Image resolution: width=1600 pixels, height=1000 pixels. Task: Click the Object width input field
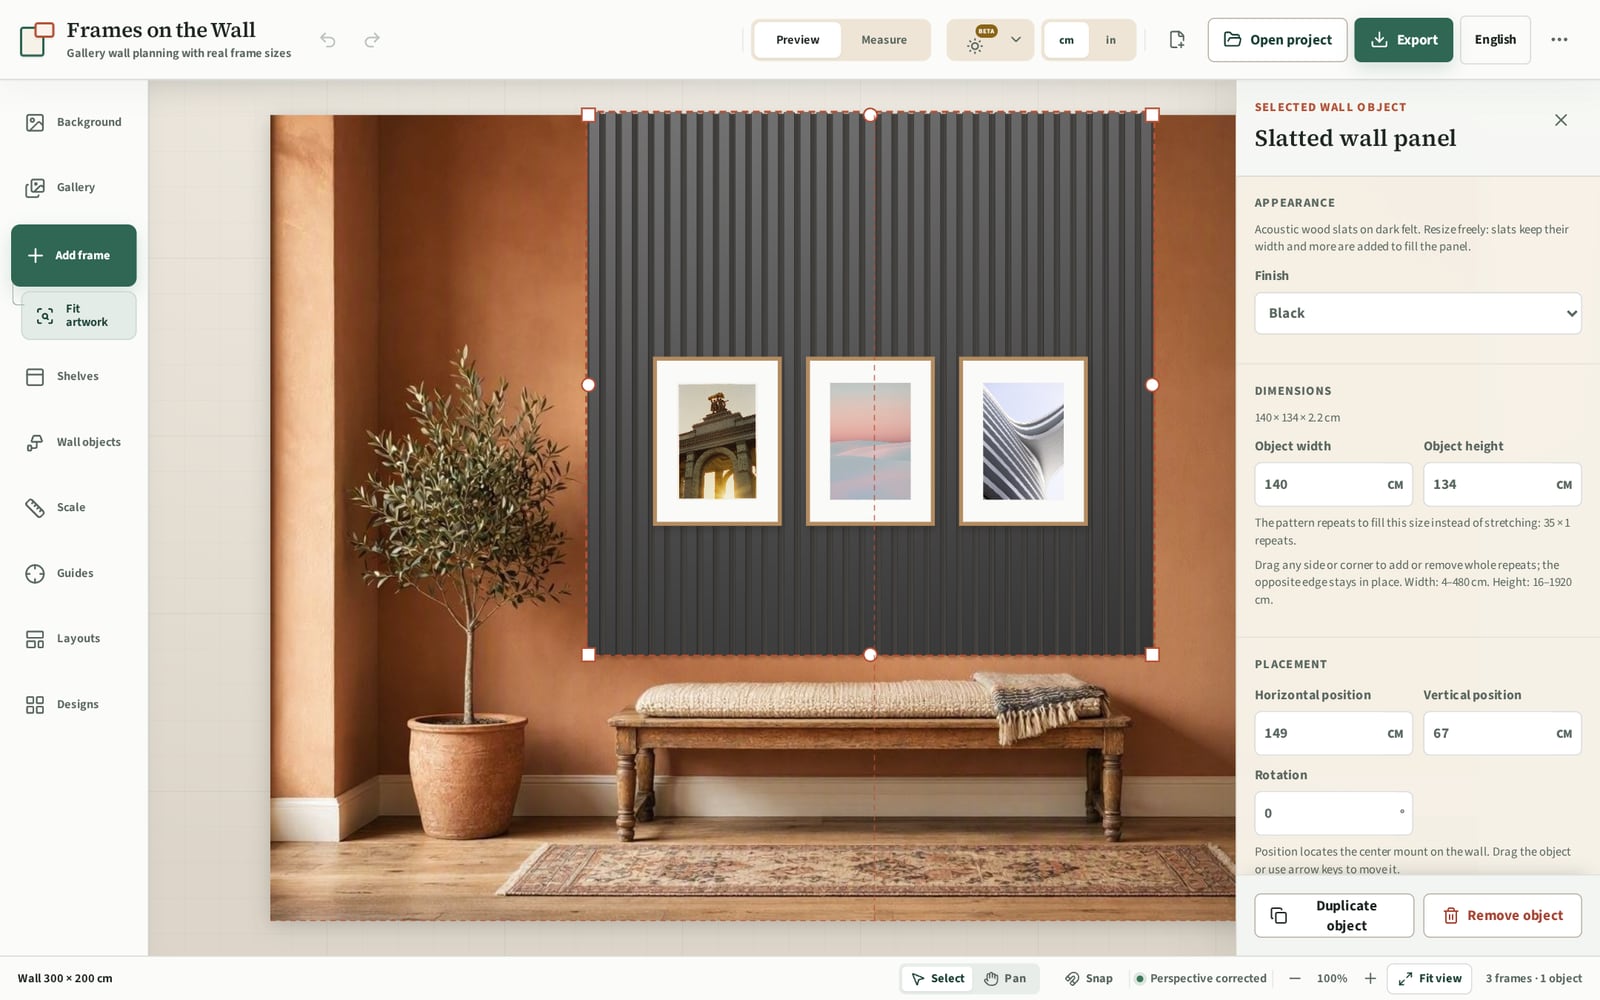[x=1333, y=485]
